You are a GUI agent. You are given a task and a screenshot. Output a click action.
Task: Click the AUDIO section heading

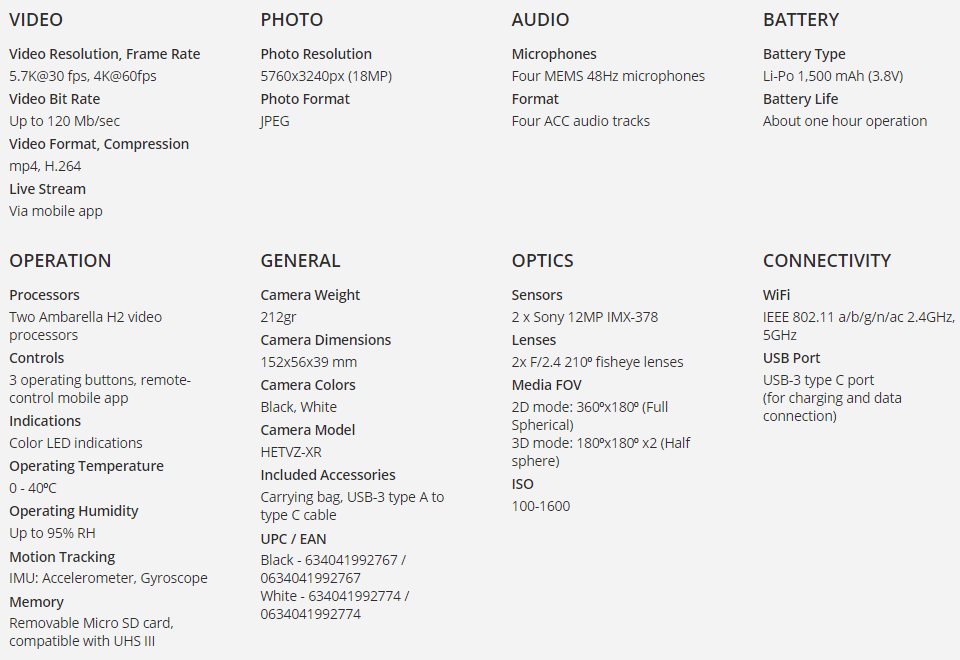point(540,20)
